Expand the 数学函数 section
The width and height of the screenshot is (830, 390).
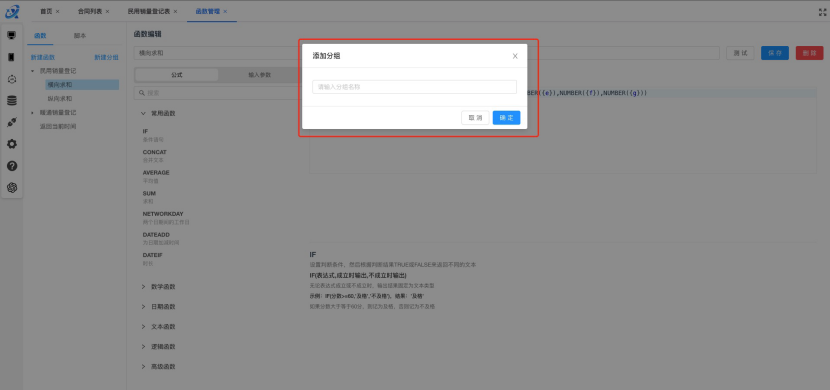pyautogui.click(x=143, y=287)
